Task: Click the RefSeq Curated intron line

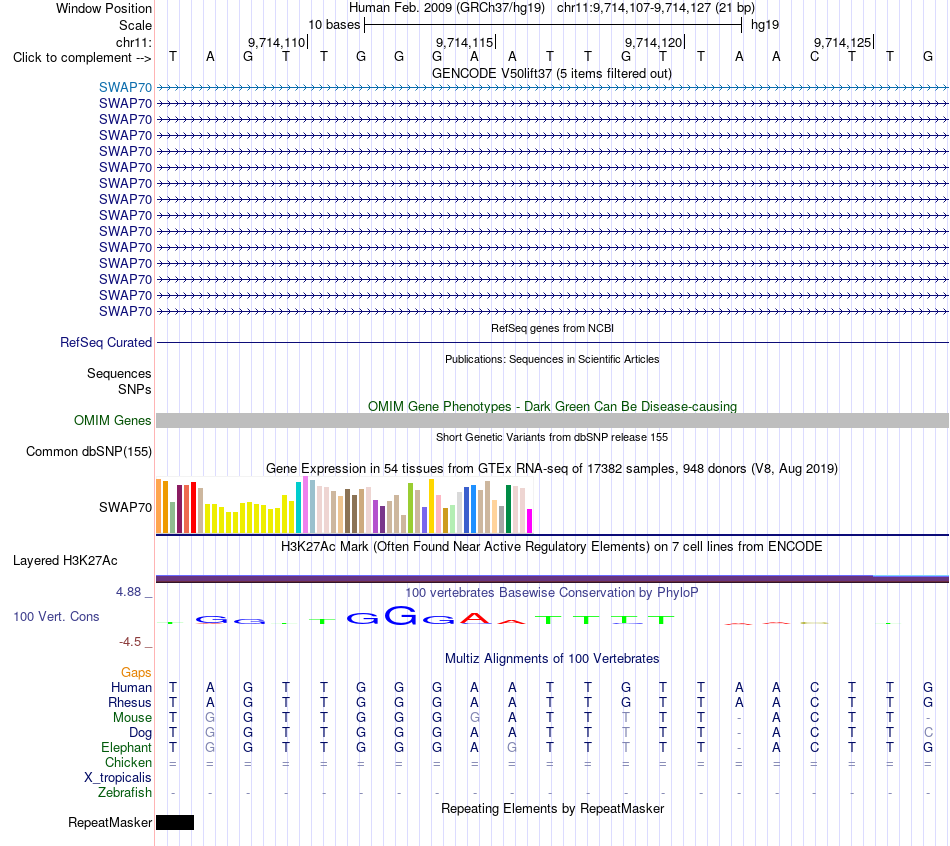Action: tap(552, 342)
